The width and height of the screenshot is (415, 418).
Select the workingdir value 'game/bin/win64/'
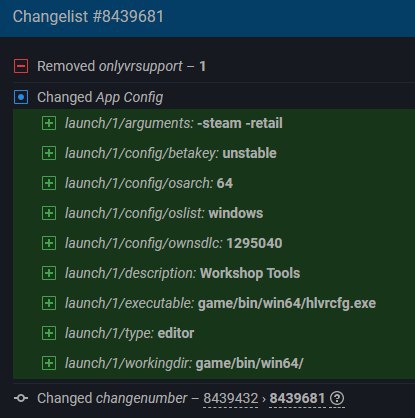click(x=249, y=363)
